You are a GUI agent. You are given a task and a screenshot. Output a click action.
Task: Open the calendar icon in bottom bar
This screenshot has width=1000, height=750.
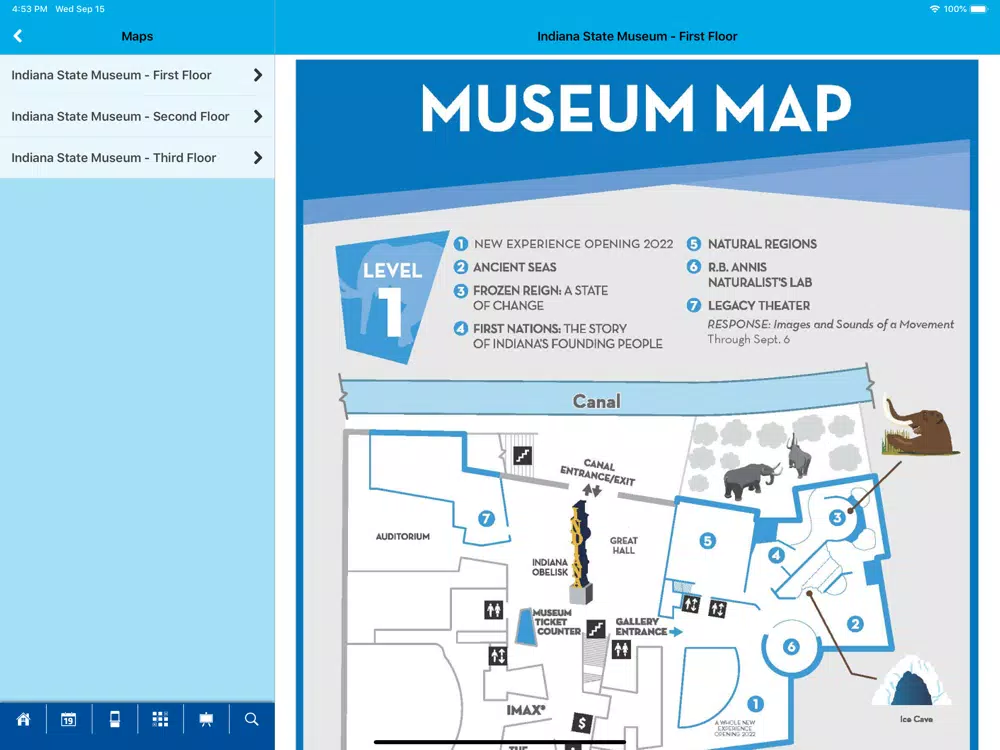tap(68, 719)
